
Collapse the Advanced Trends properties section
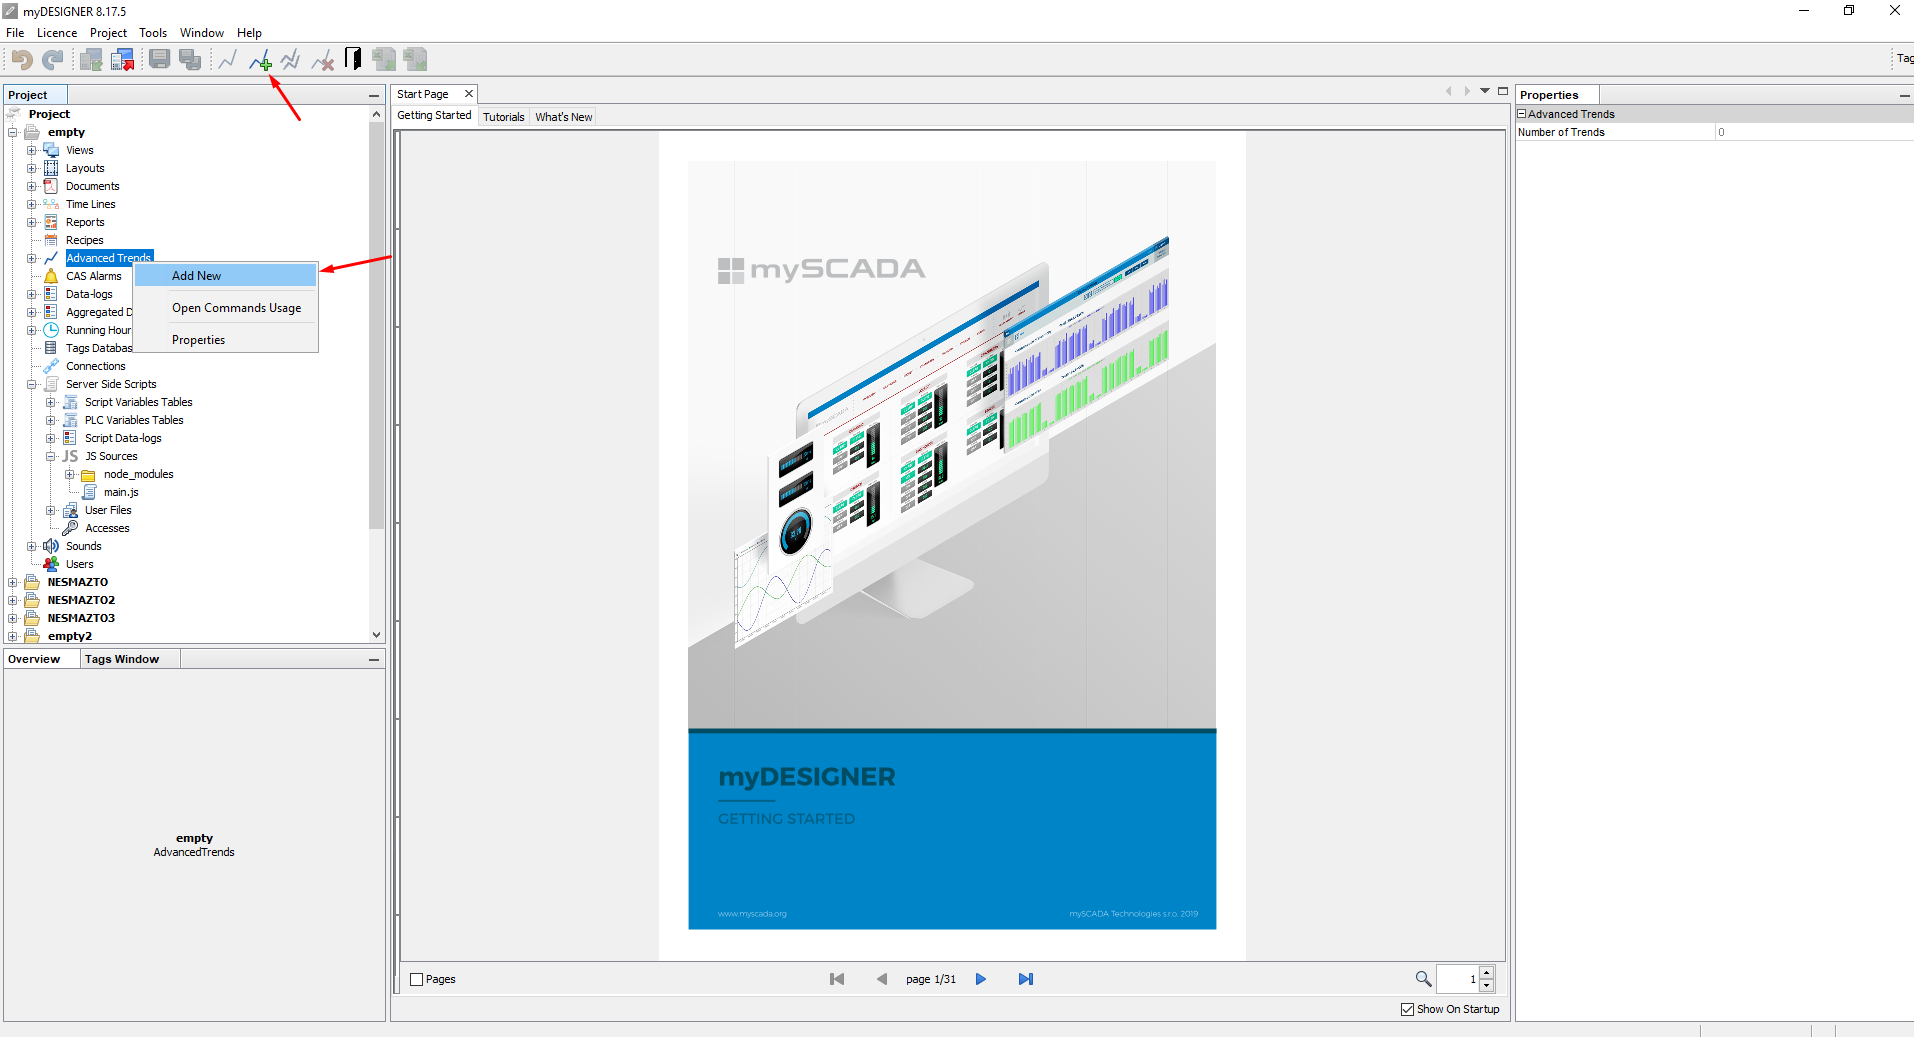coord(1522,114)
